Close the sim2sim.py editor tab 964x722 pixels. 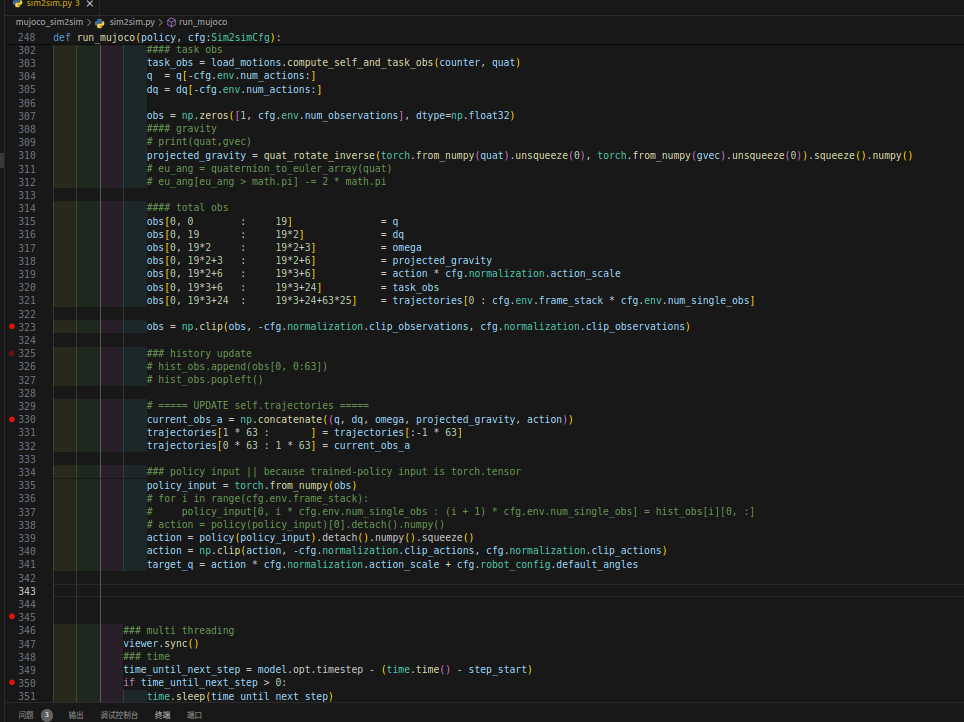(x=90, y=4)
